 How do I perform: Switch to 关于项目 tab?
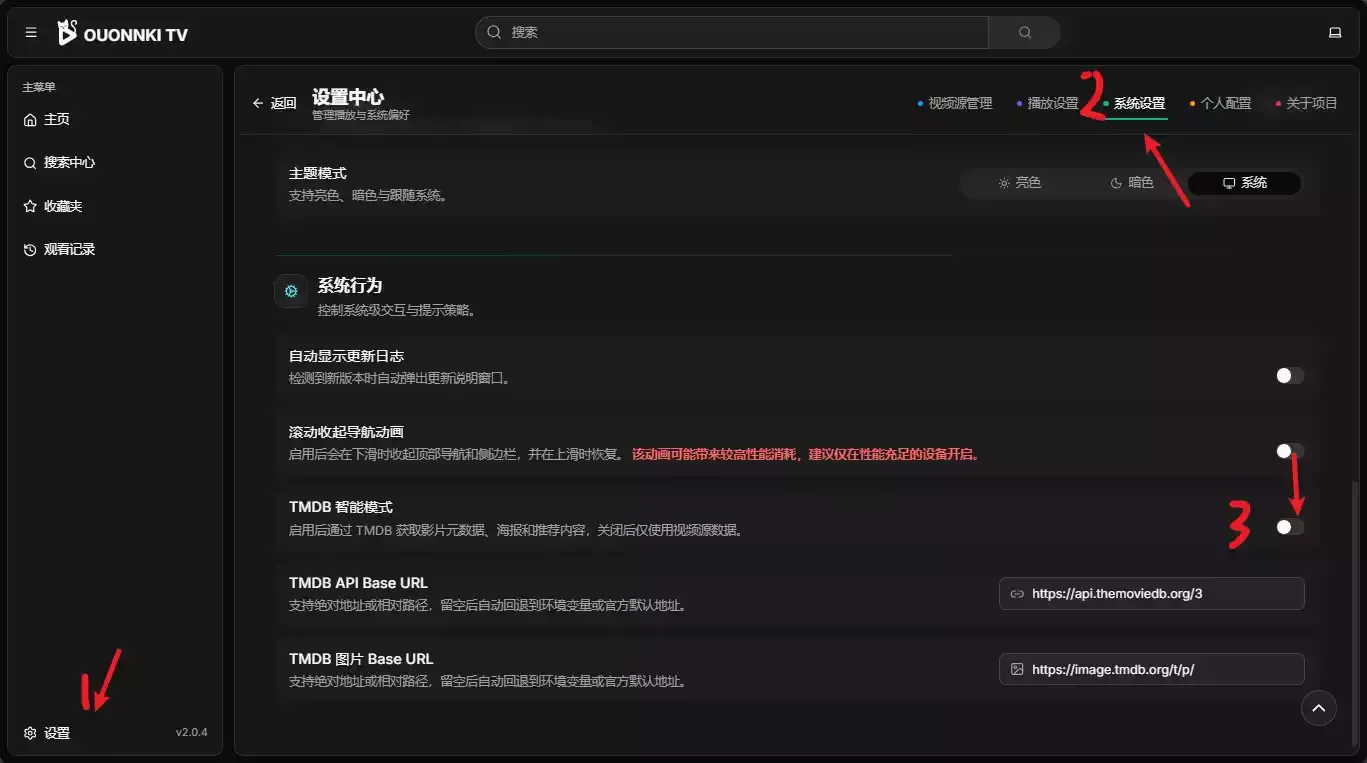click(x=1306, y=103)
